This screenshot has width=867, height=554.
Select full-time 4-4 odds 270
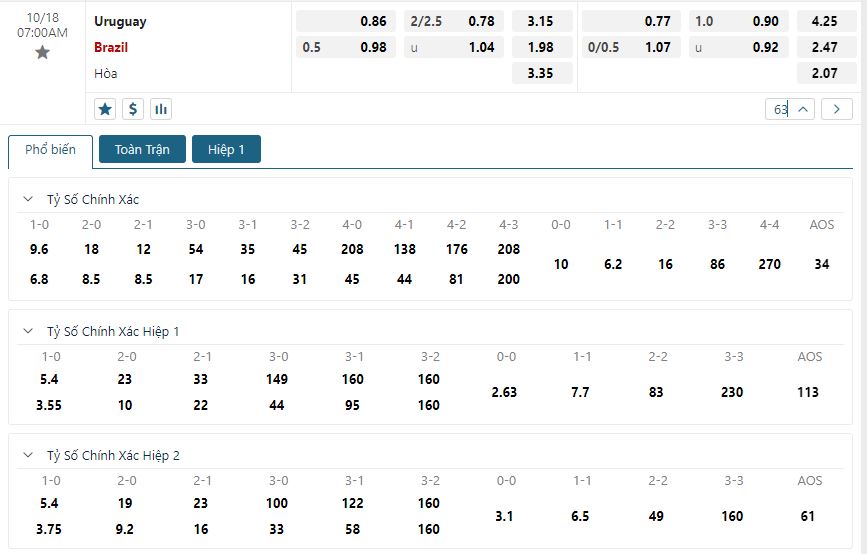coord(769,264)
